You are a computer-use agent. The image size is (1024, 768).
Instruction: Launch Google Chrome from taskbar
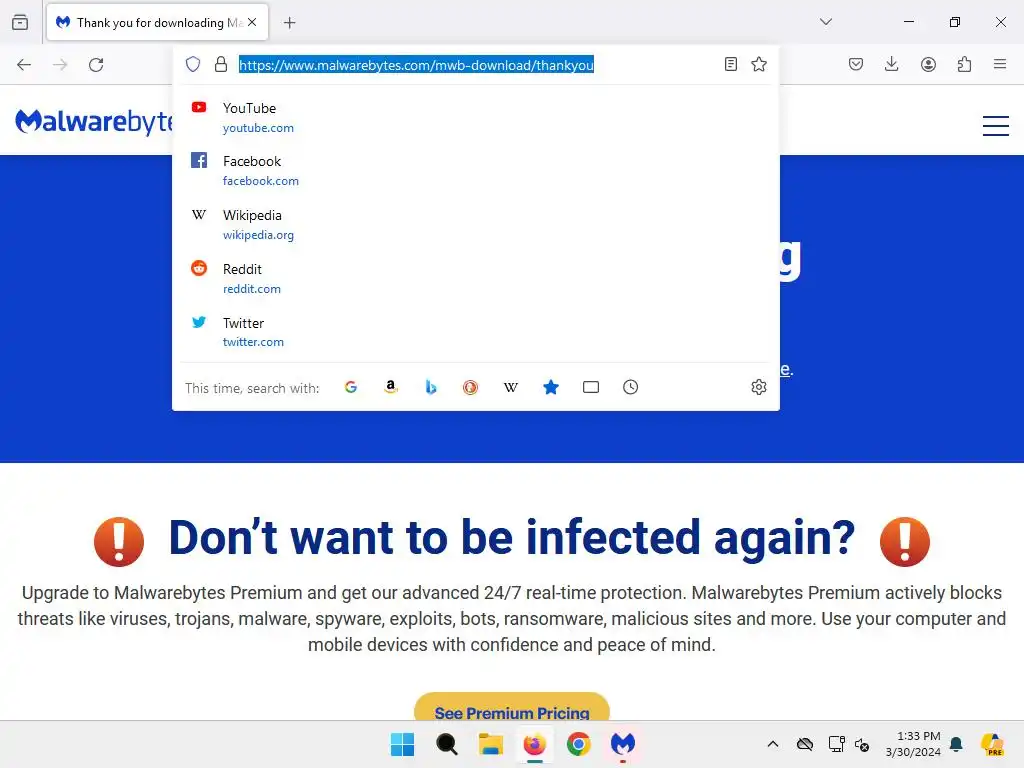(x=579, y=744)
